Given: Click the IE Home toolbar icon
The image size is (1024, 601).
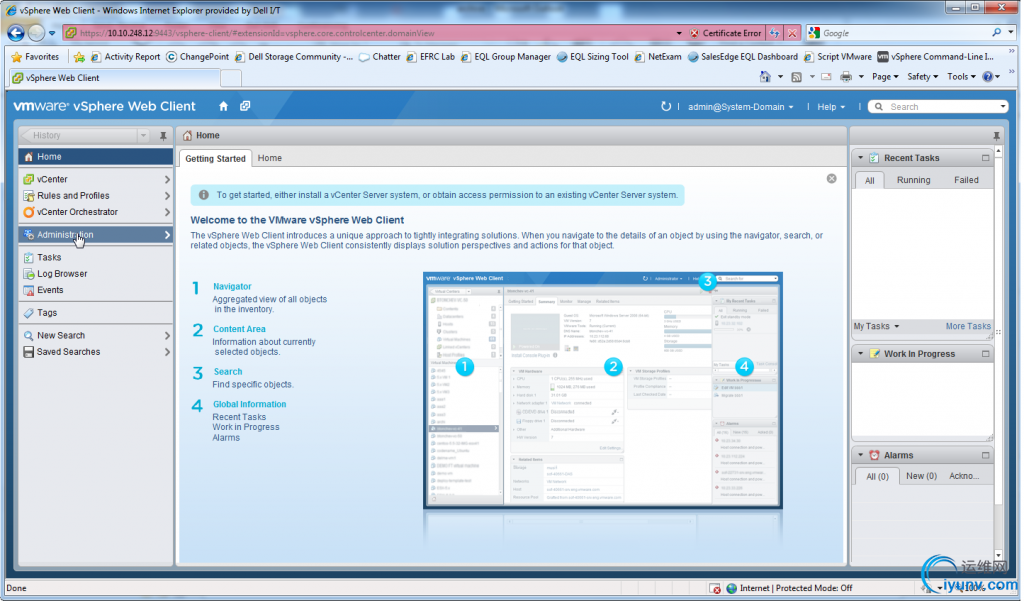Looking at the screenshot, I should [765, 77].
